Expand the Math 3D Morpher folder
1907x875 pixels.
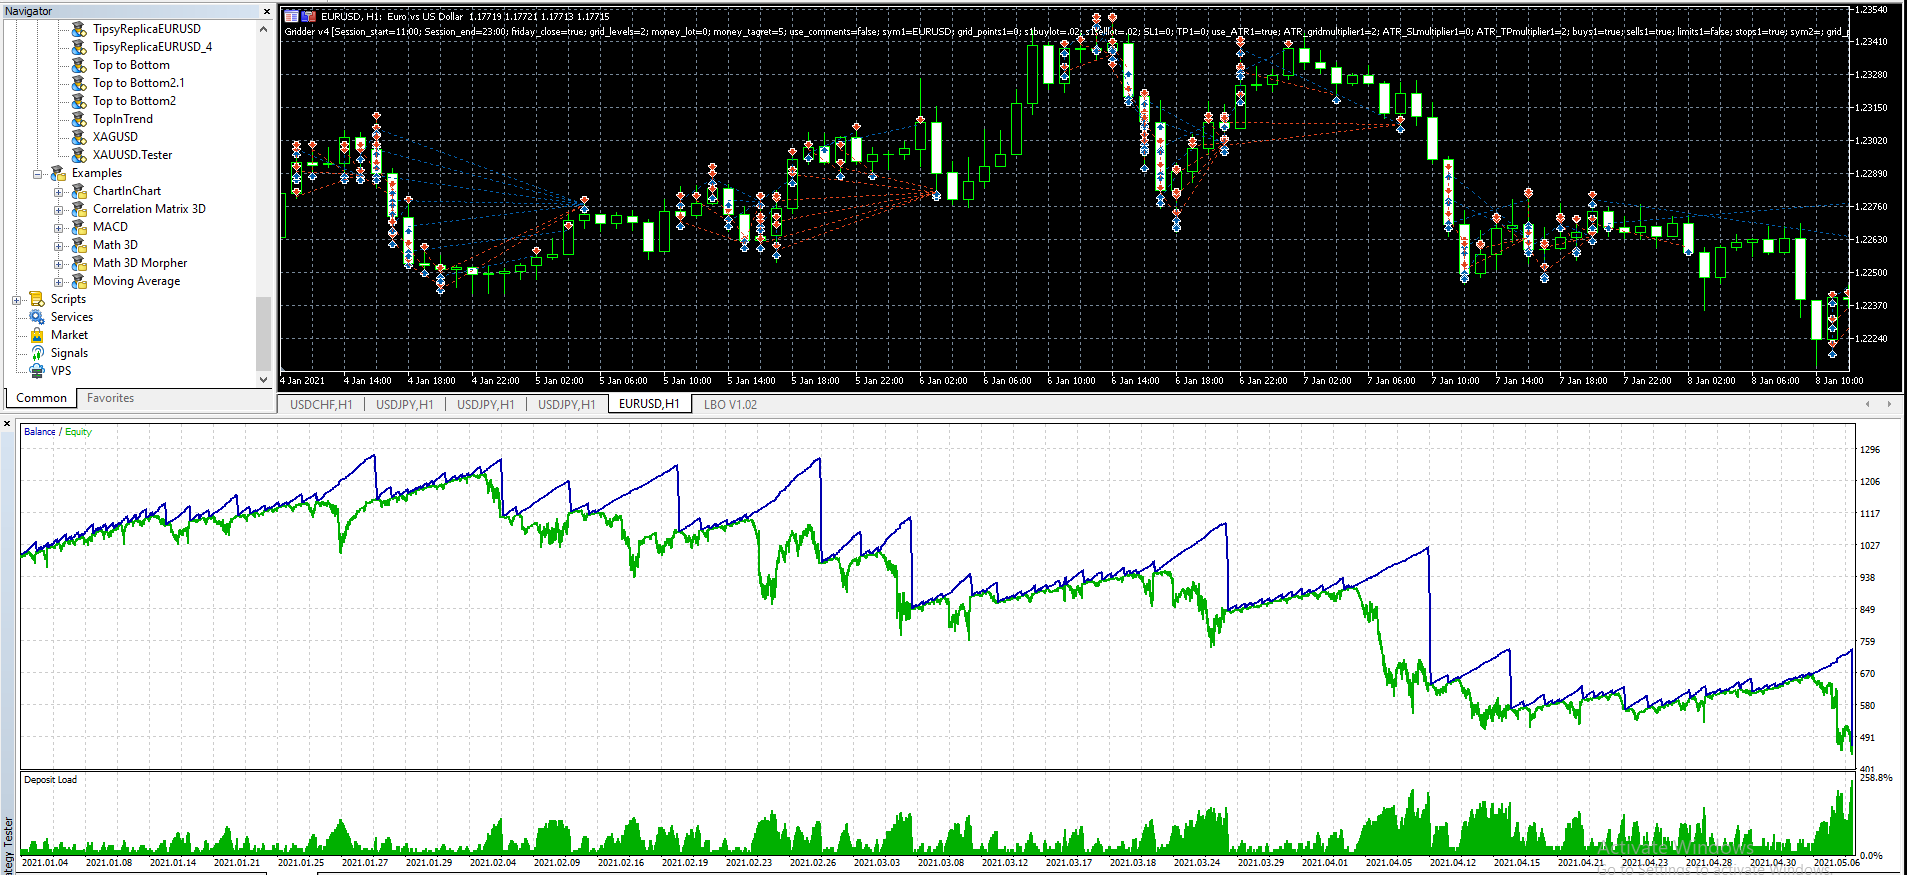59,264
